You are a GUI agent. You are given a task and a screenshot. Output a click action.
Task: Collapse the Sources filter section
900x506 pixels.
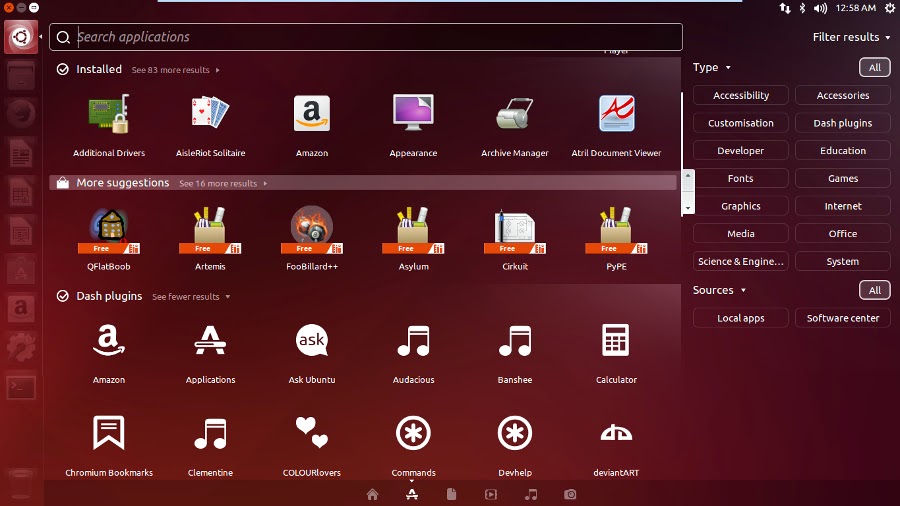tap(719, 290)
